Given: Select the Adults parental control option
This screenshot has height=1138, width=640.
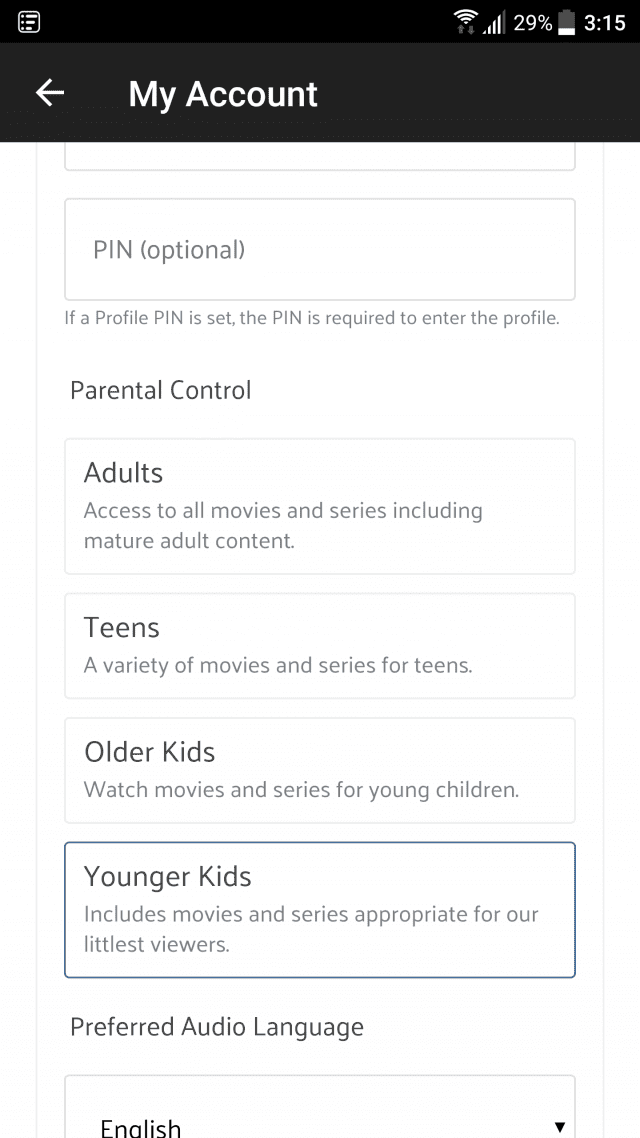Looking at the screenshot, I should [320, 506].
